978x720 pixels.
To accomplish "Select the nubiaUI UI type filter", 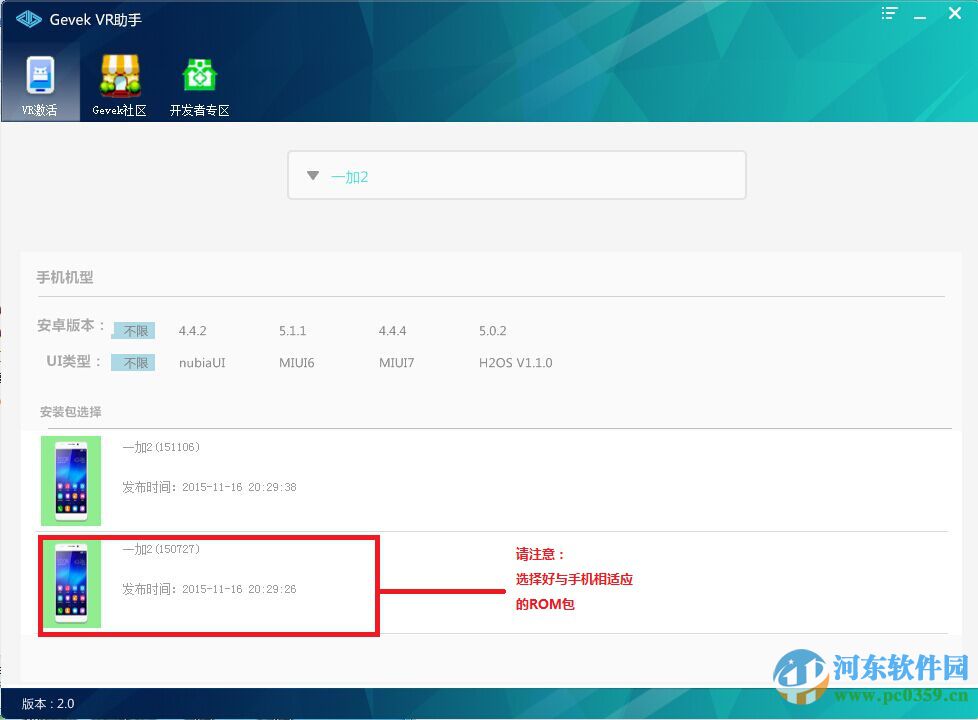I will click(201, 362).
